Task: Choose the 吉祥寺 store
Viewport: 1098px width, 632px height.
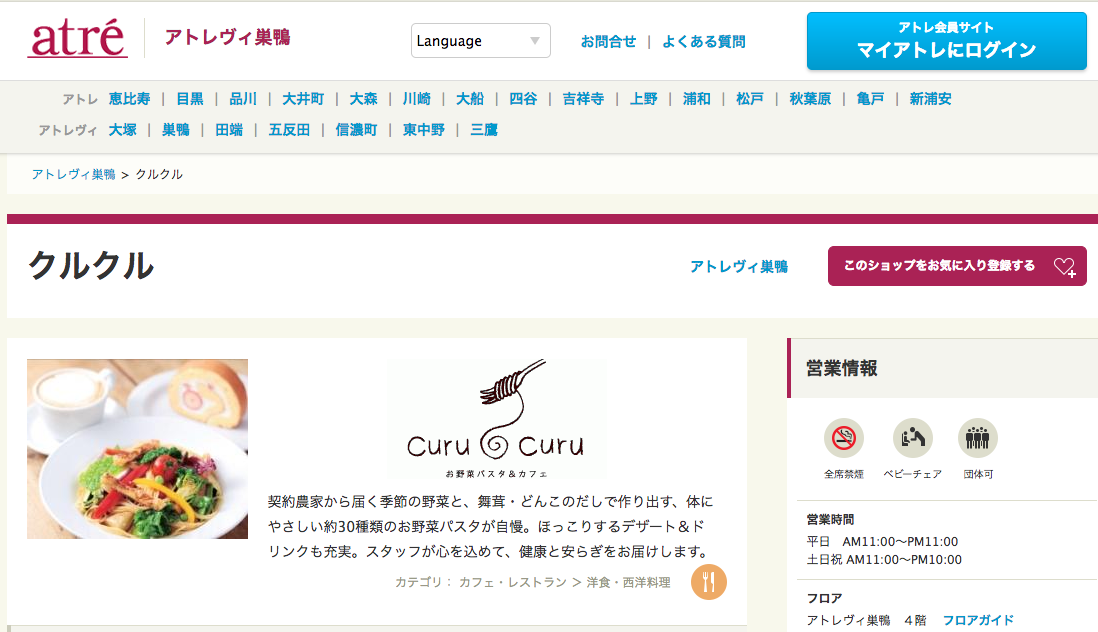Action: point(583,99)
